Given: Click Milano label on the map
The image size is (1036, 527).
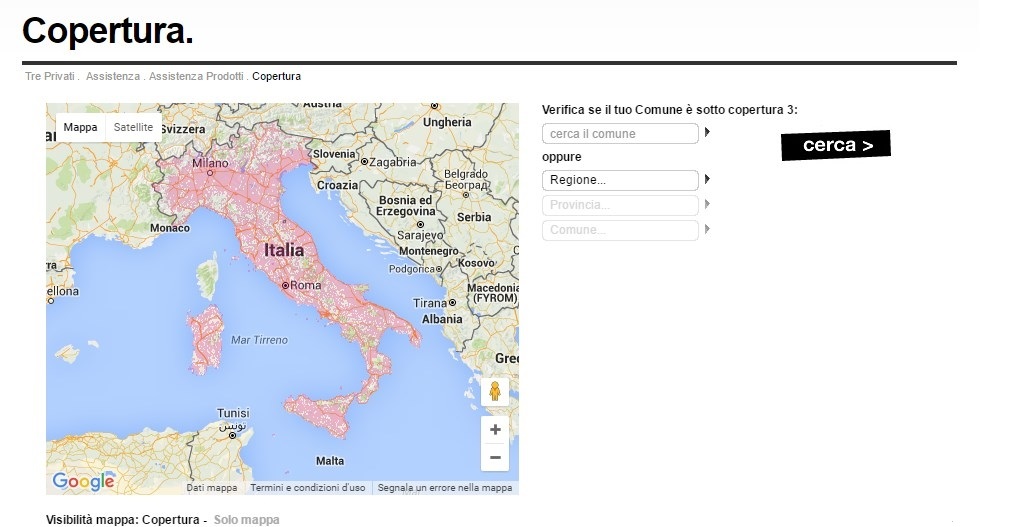Looking at the screenshot, I should pyautogui.click(x=210, y=163).
